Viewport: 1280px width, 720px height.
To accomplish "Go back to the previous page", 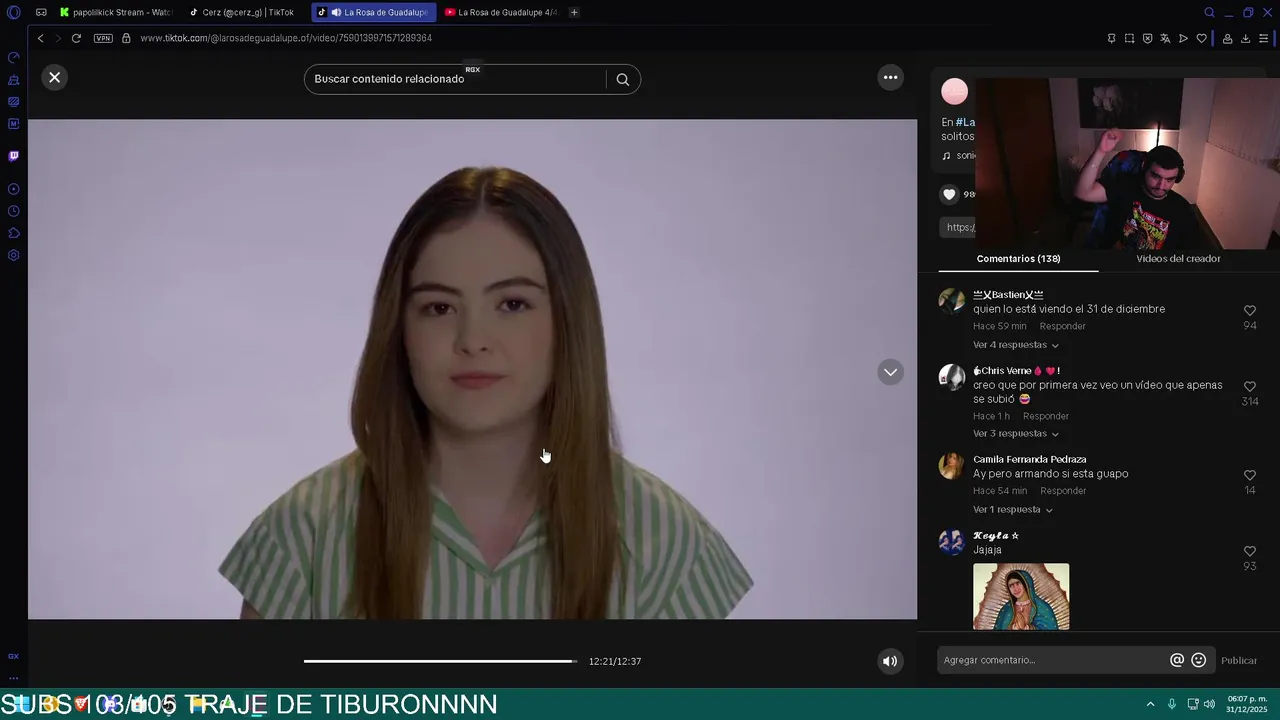I will (41, 38).
